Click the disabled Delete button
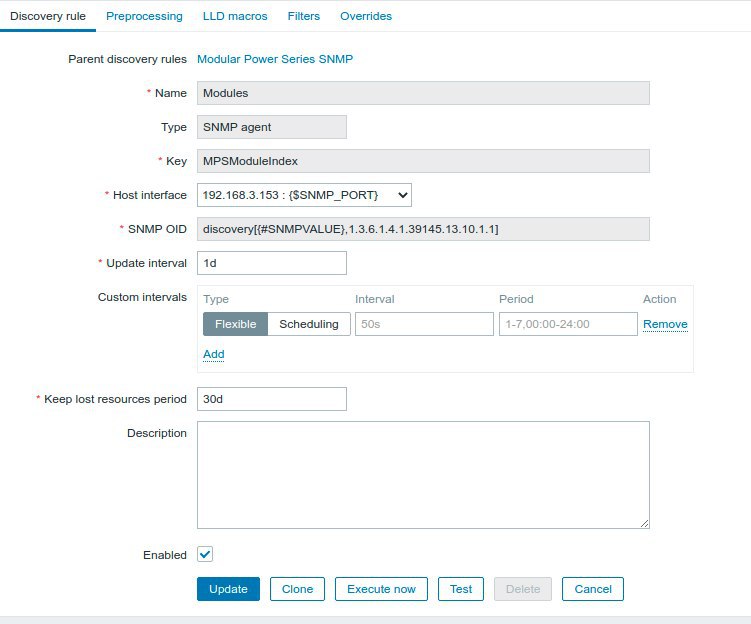The width and height of the screenshot is (751, 624). 523,589
